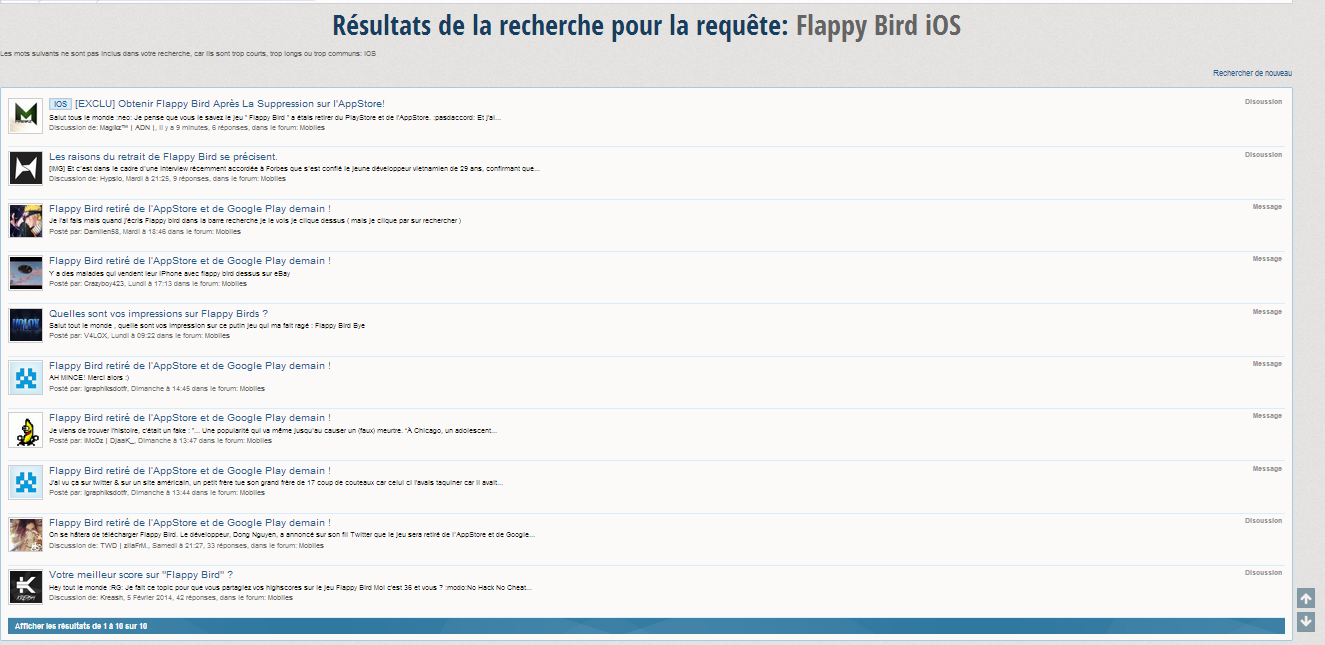The image size is (1325, 645).
Task: Click 'Mobiles' forum link in Hypsio's row
Action: pos(273,179)
